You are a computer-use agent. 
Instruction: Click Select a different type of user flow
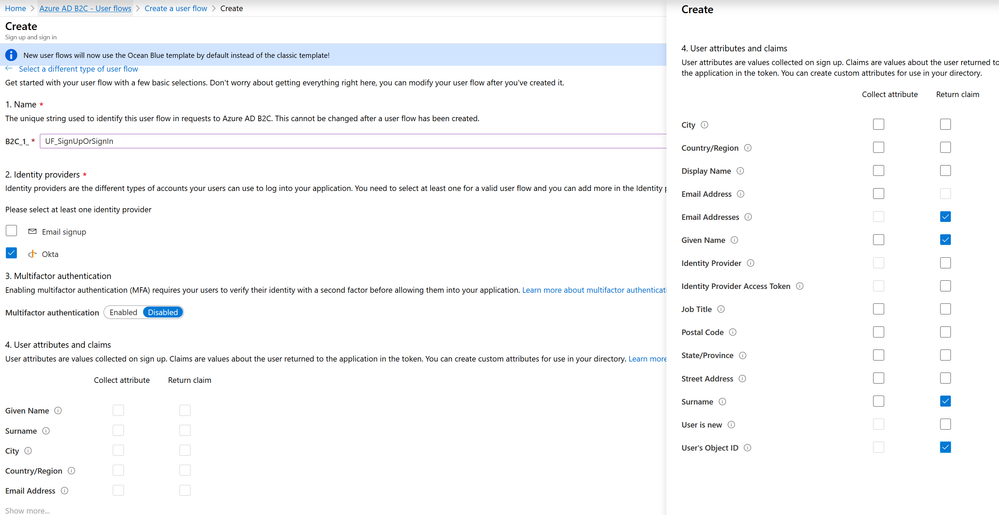click(x=78, y=69)
